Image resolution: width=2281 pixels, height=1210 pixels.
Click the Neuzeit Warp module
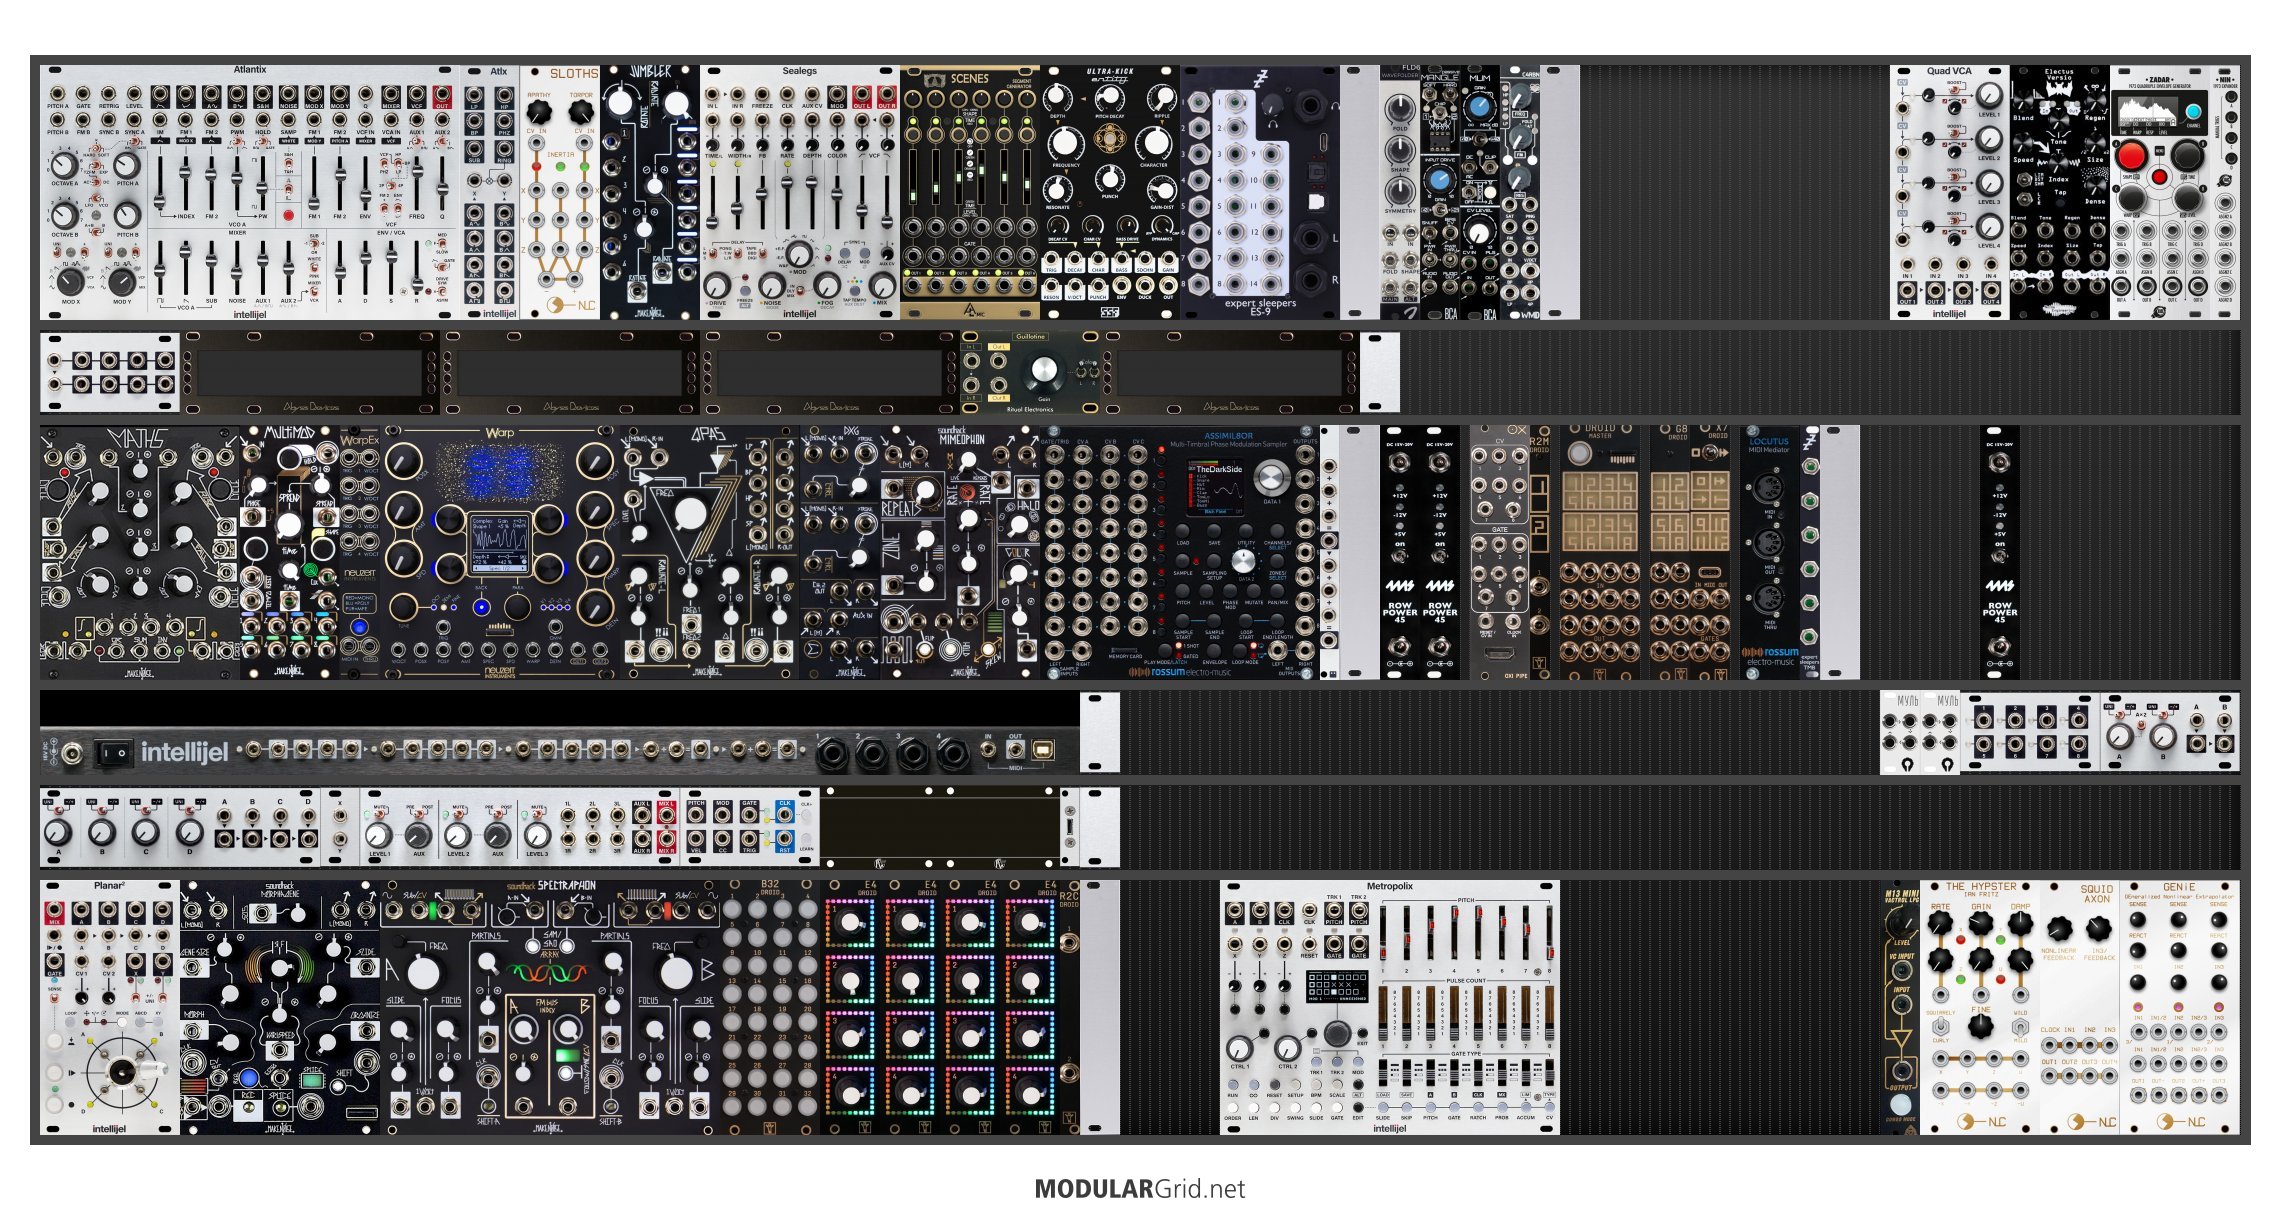pos(500,553)
